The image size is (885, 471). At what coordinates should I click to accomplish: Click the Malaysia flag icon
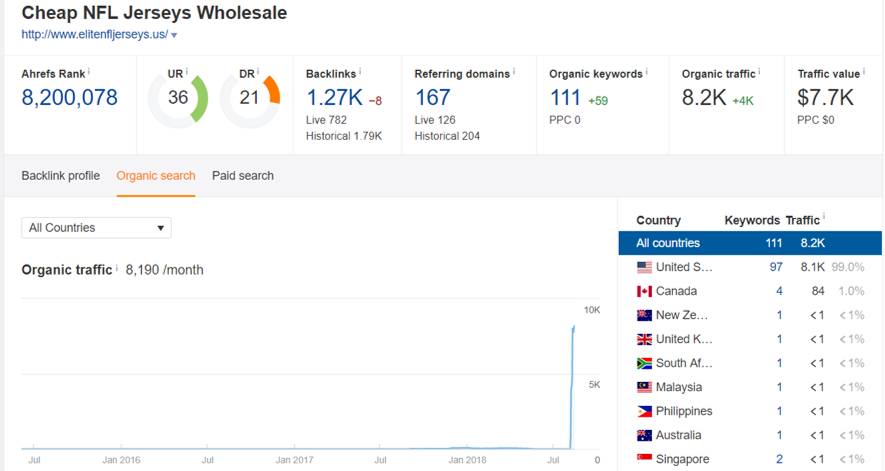click(644, 387)
